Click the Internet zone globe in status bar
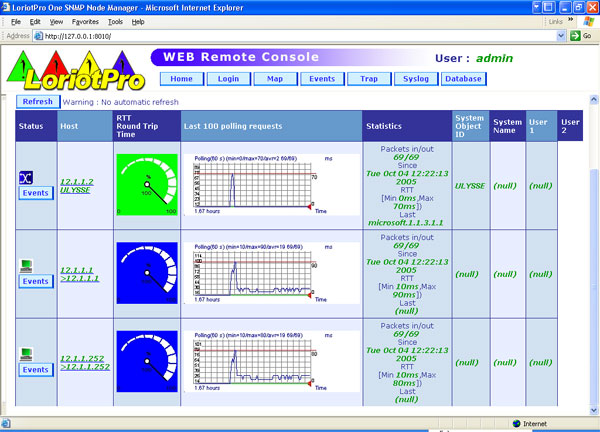 (517, 423)
